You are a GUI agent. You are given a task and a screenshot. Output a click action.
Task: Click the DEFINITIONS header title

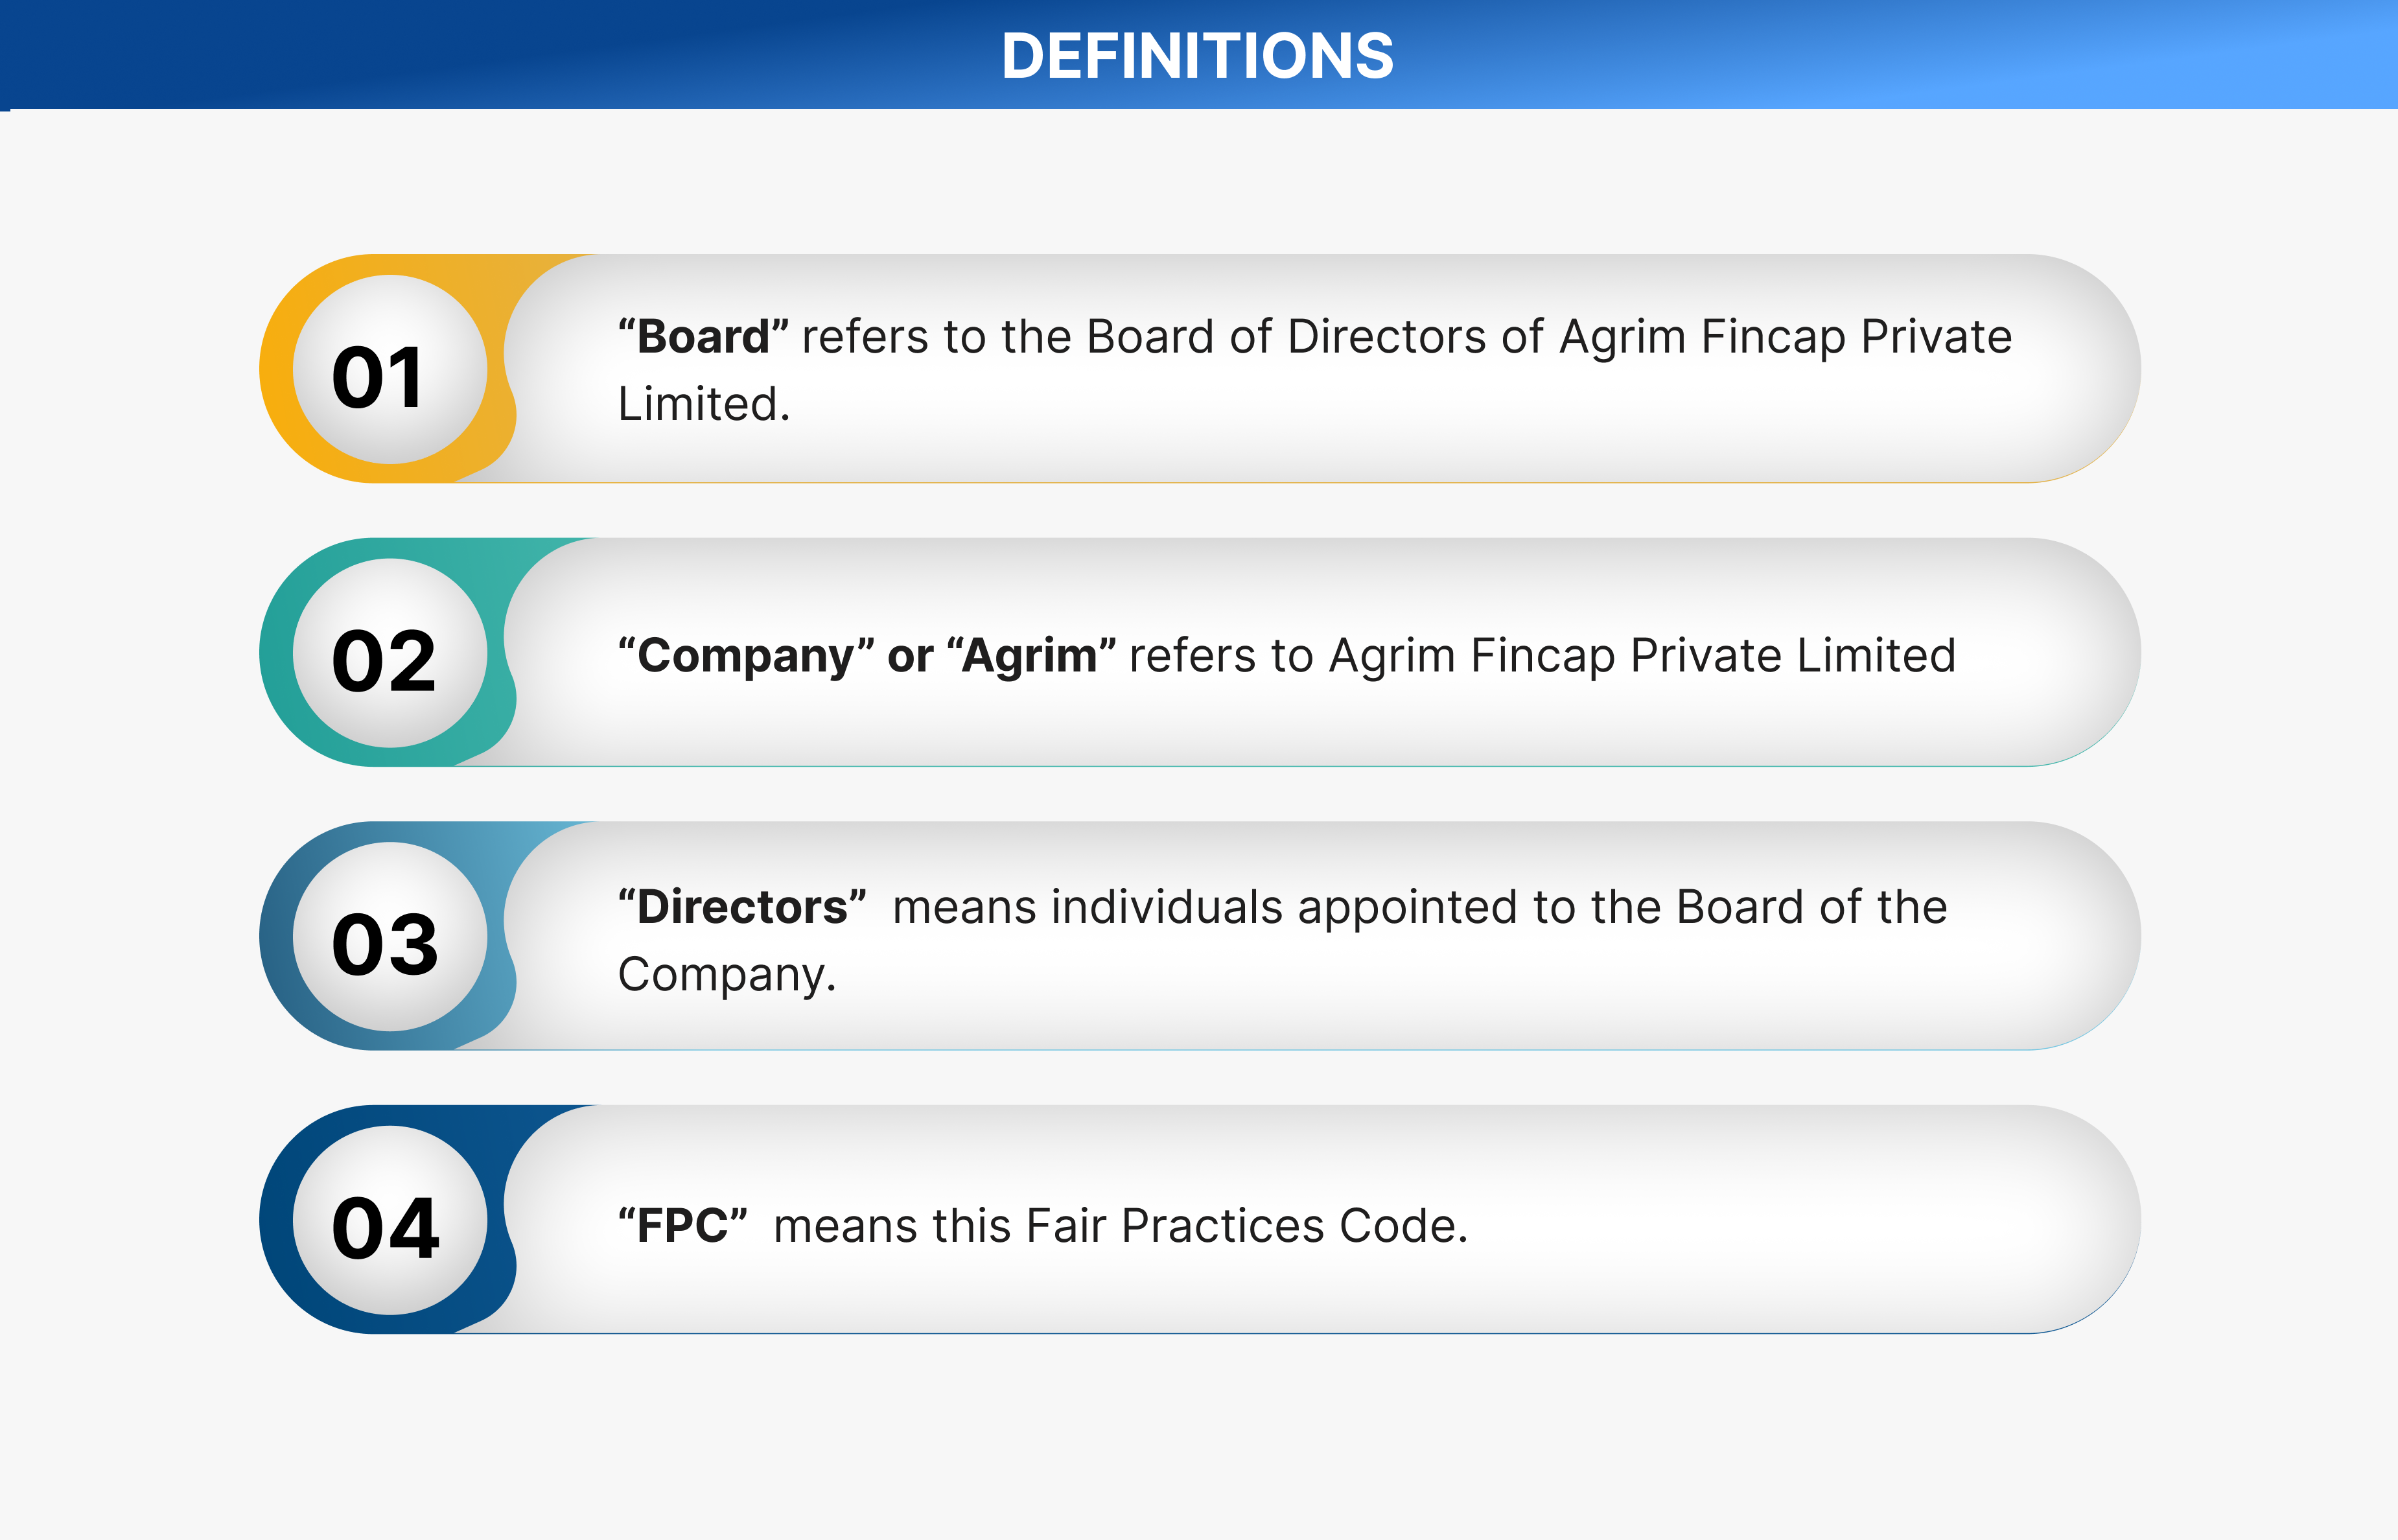pos(1197,56)
